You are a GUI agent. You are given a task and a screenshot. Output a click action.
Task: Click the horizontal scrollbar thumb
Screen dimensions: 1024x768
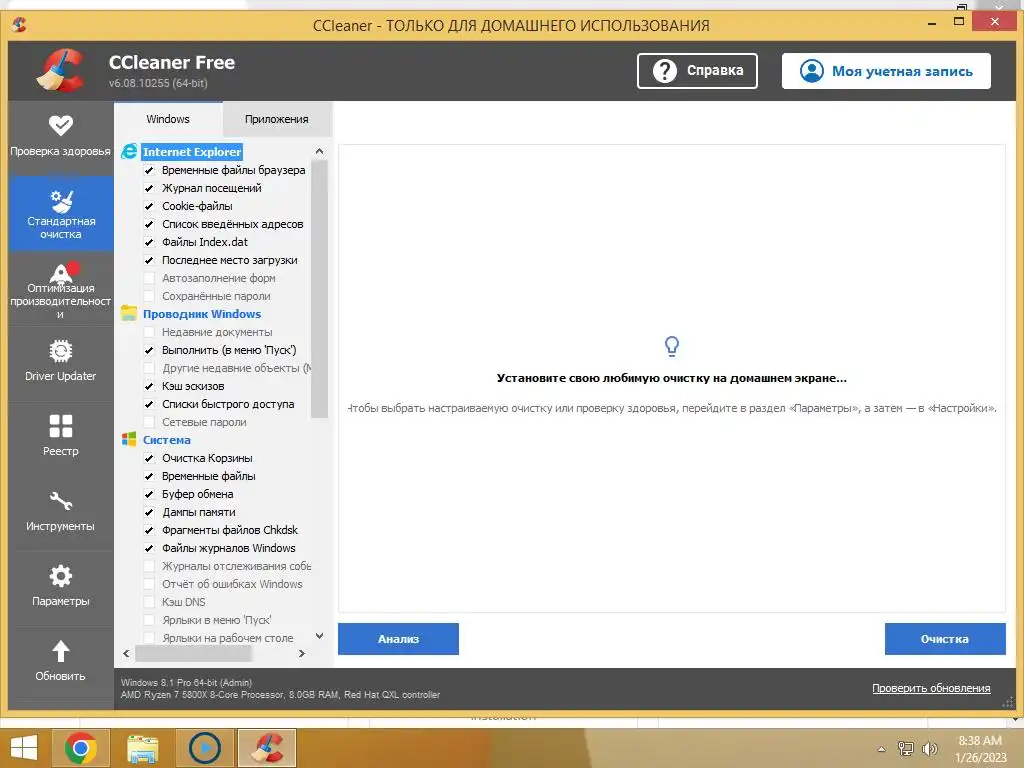[x=193, y=653]
